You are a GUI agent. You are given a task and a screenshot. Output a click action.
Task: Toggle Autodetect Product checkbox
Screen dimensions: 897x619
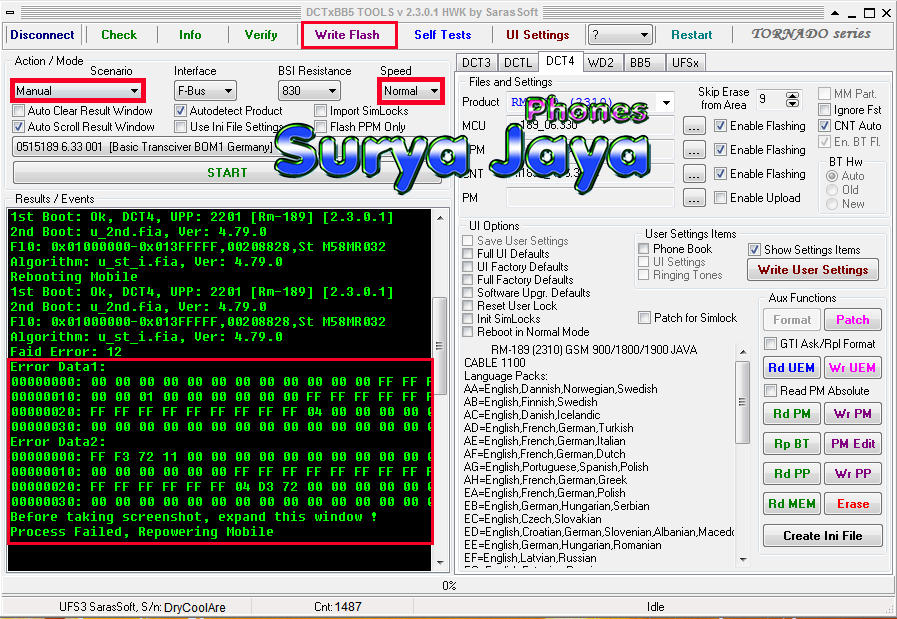(181, 110)
